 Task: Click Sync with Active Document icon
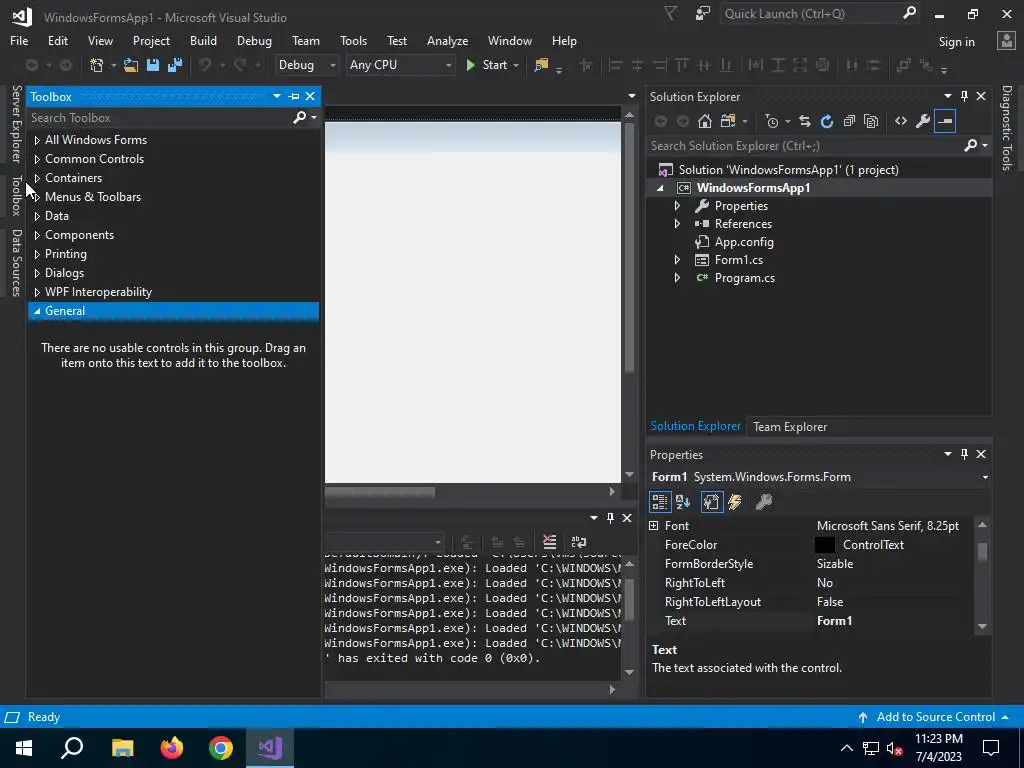805,121
